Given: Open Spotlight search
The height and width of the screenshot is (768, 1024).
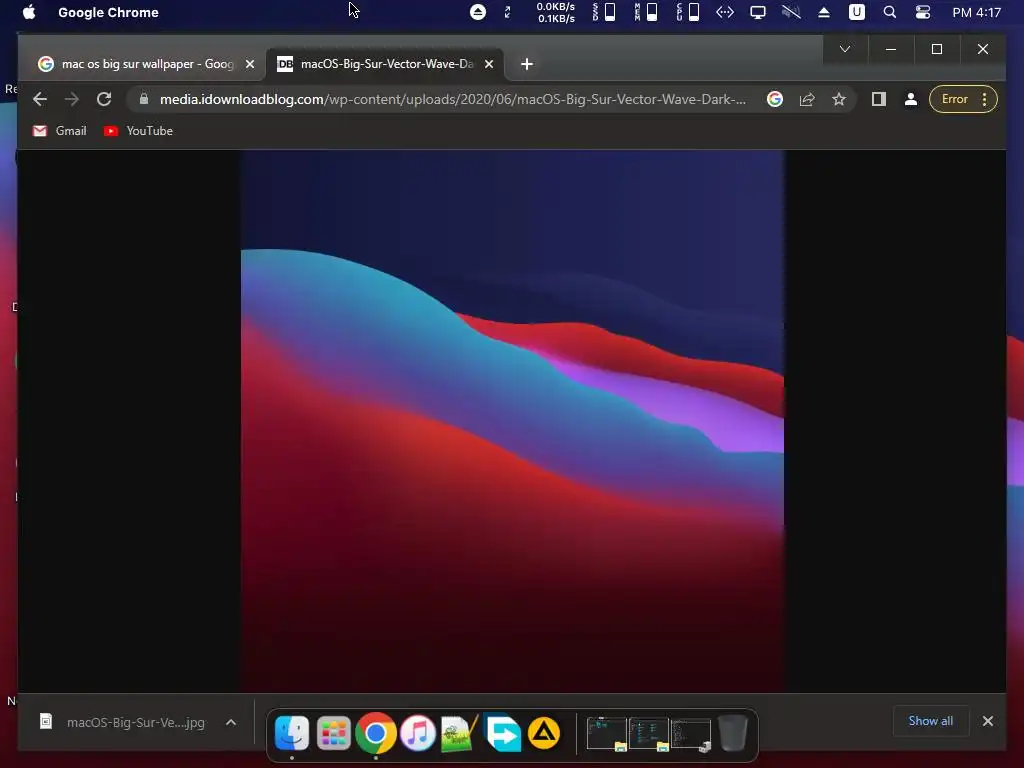Looking at the screenshot, I should 889,12.
